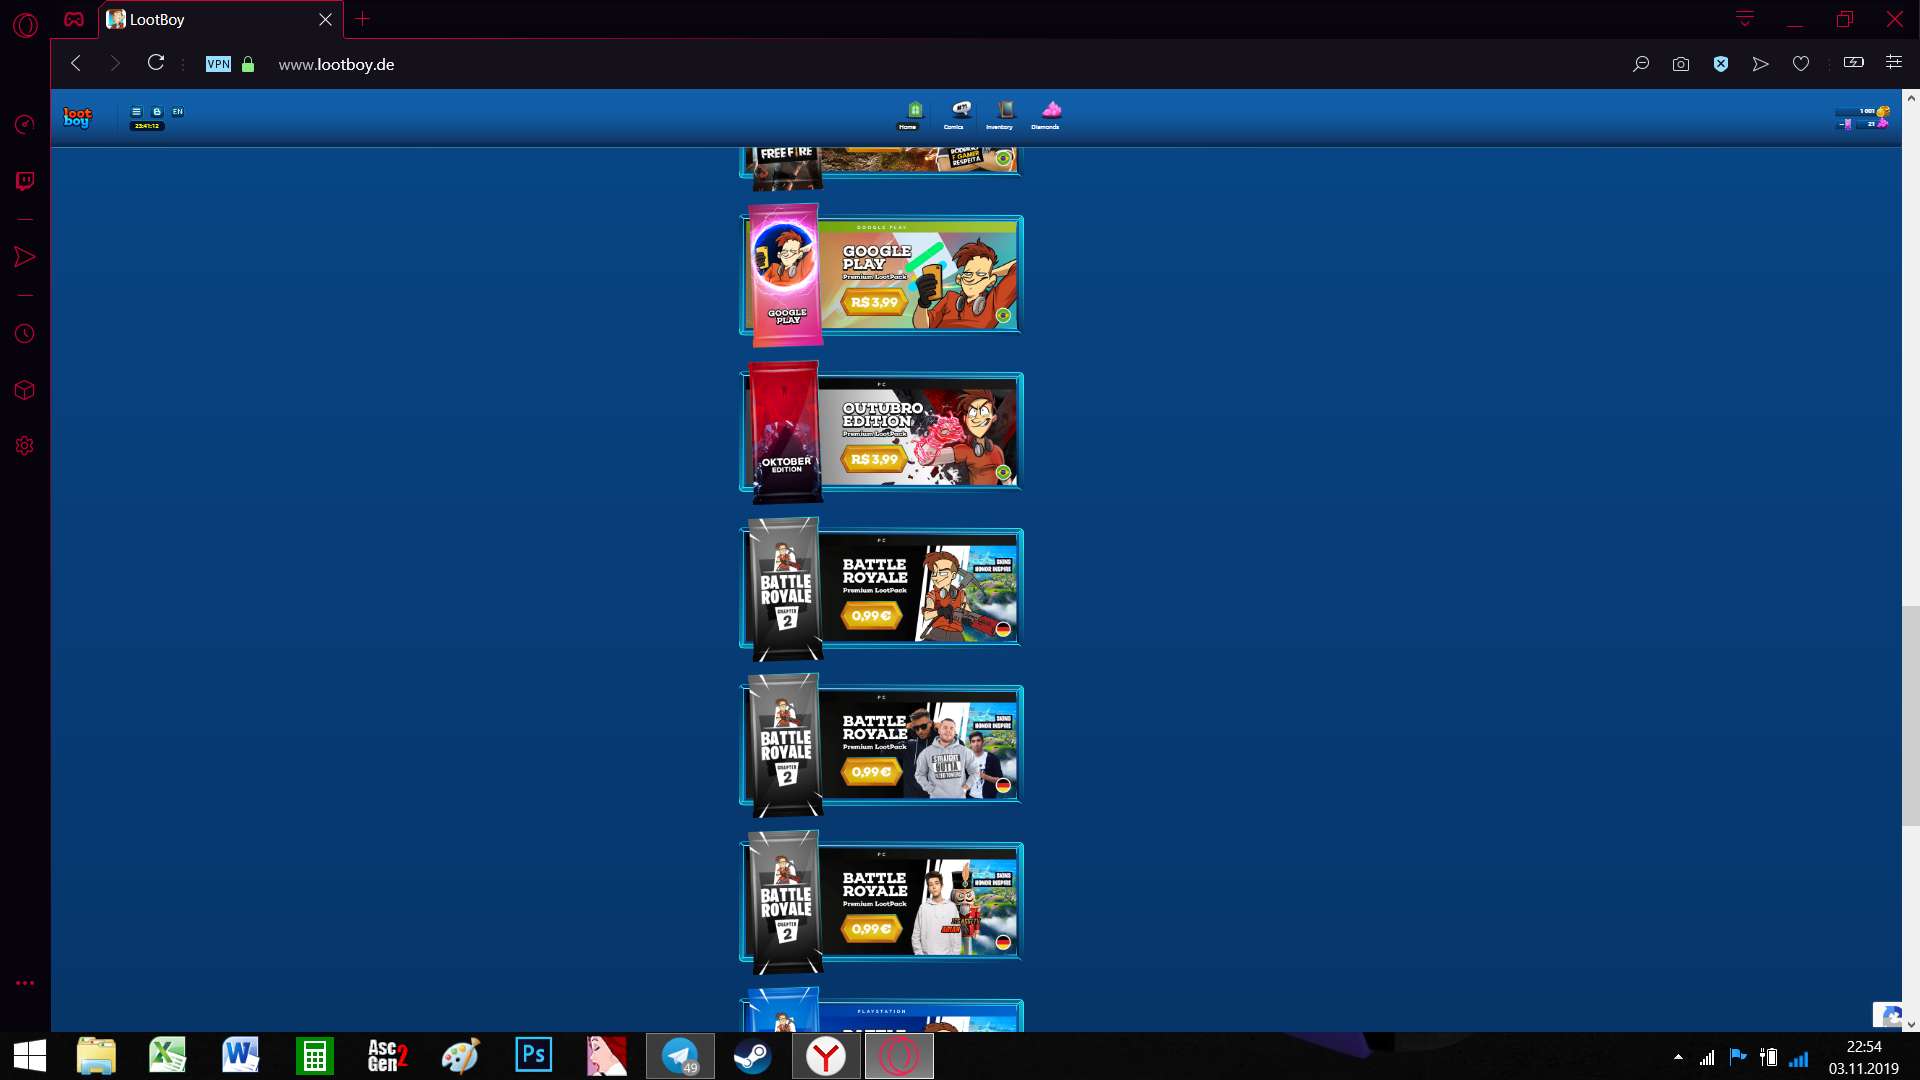Open GX Corner gamepad tab icon

[x=74, y=19]
